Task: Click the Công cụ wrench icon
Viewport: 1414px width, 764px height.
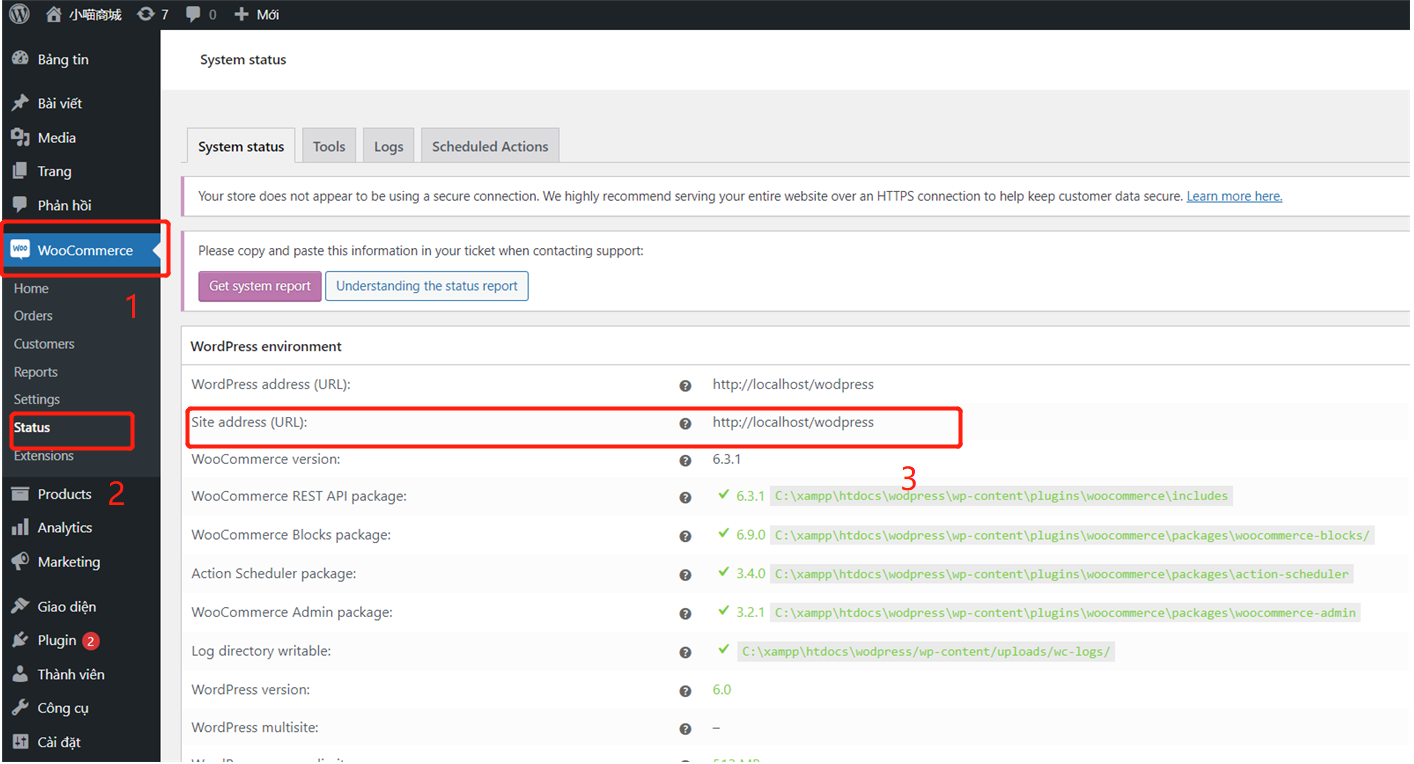Action: (20, 708)
